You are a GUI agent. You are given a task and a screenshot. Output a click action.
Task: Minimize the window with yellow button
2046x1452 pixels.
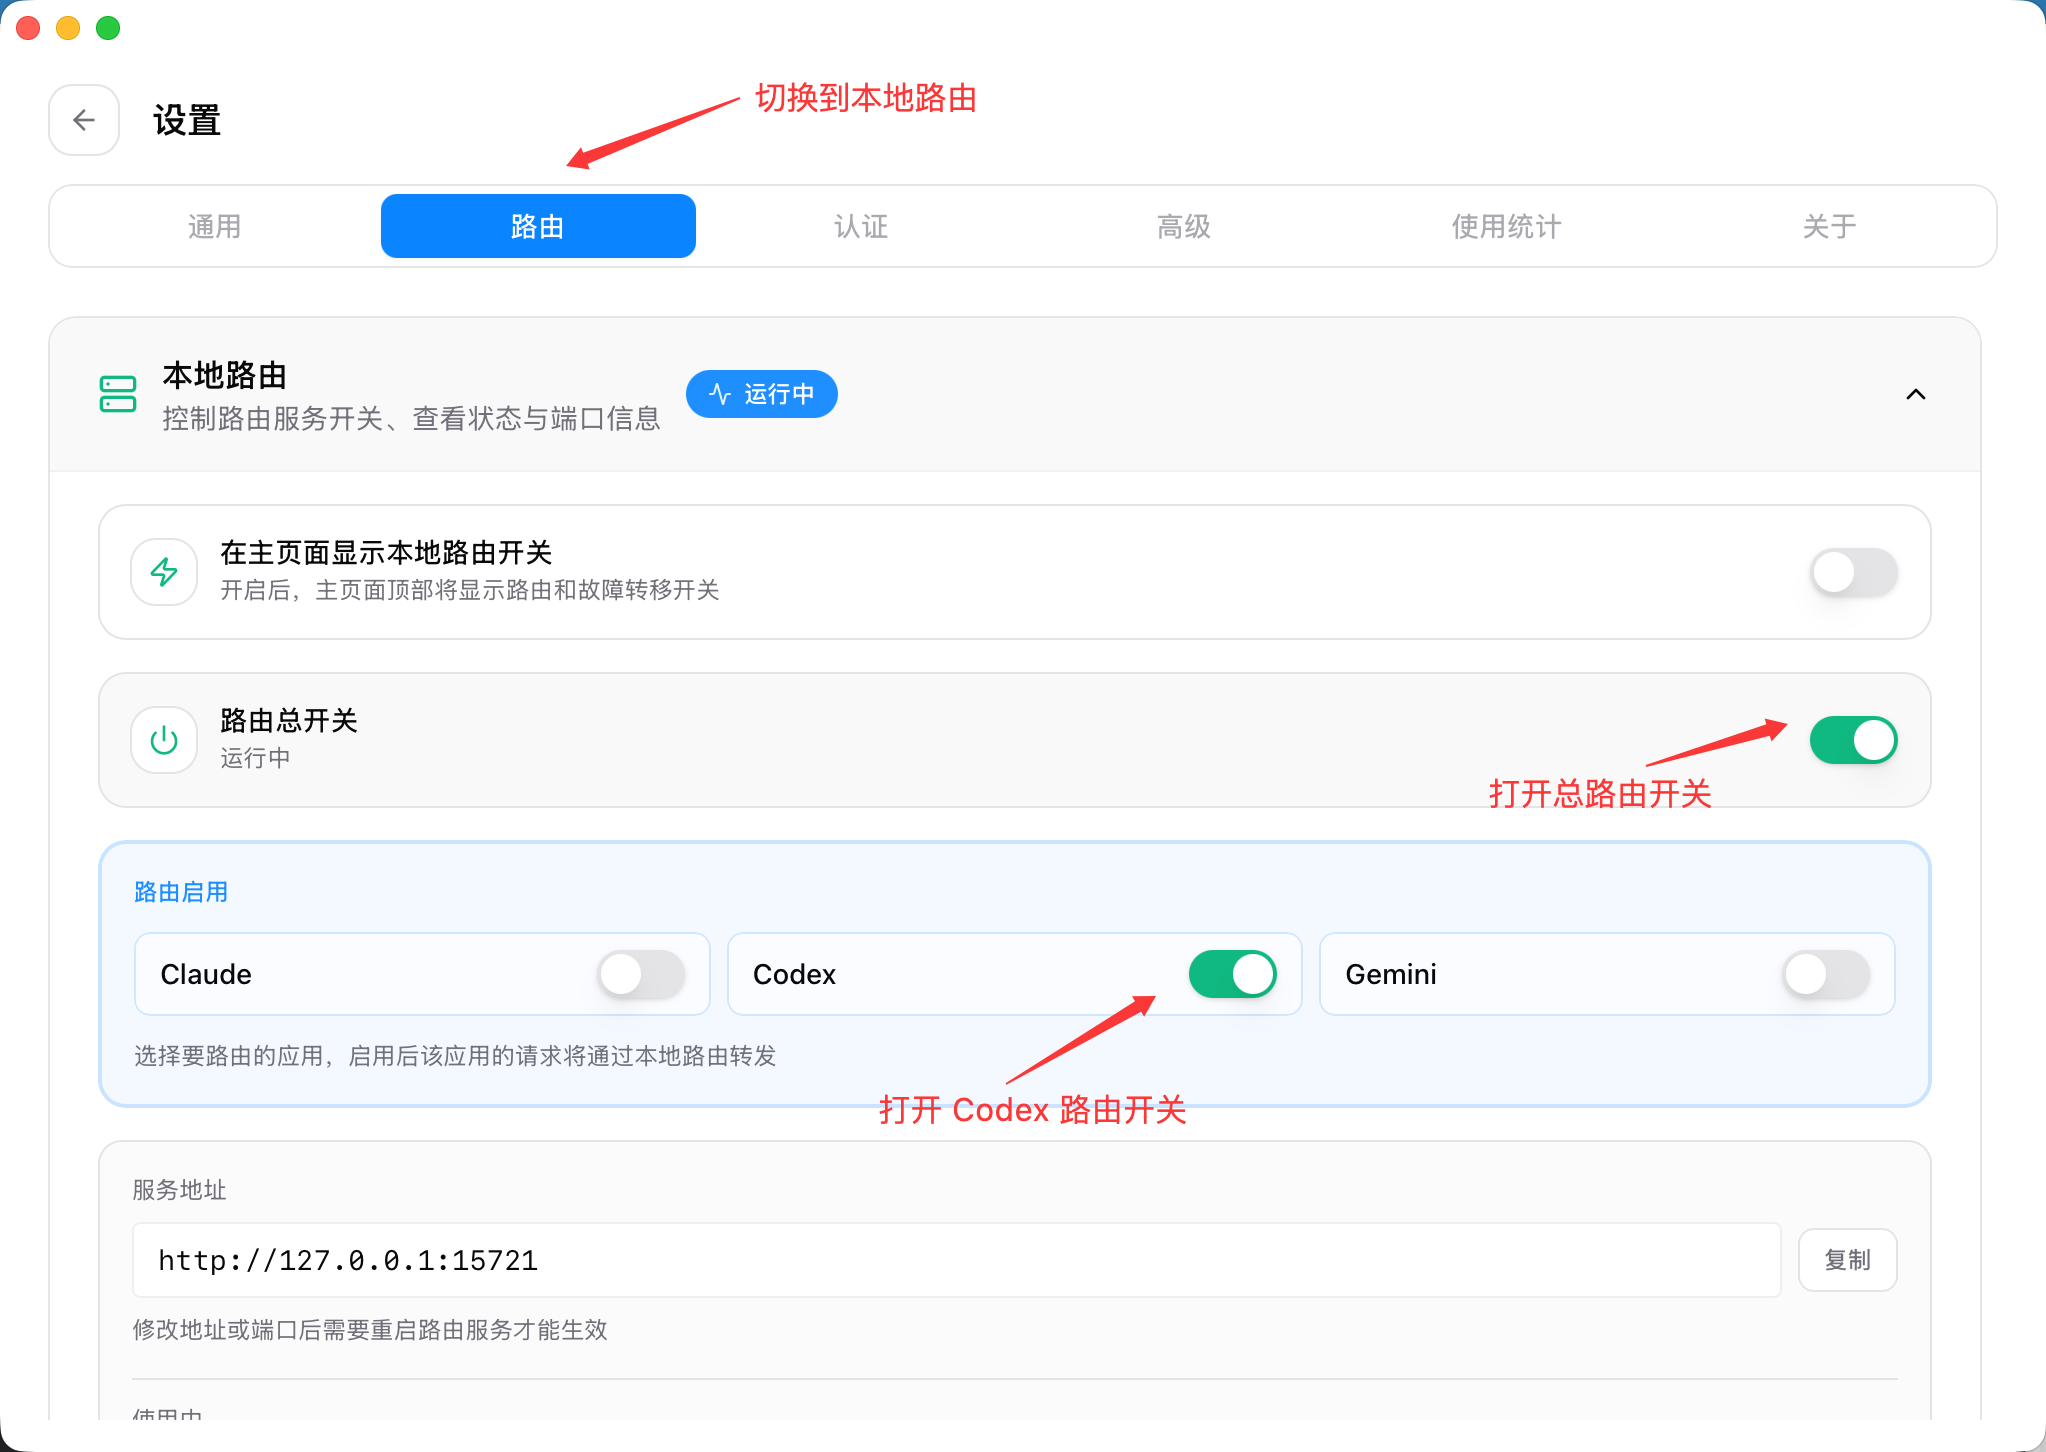tap(68, 28)
